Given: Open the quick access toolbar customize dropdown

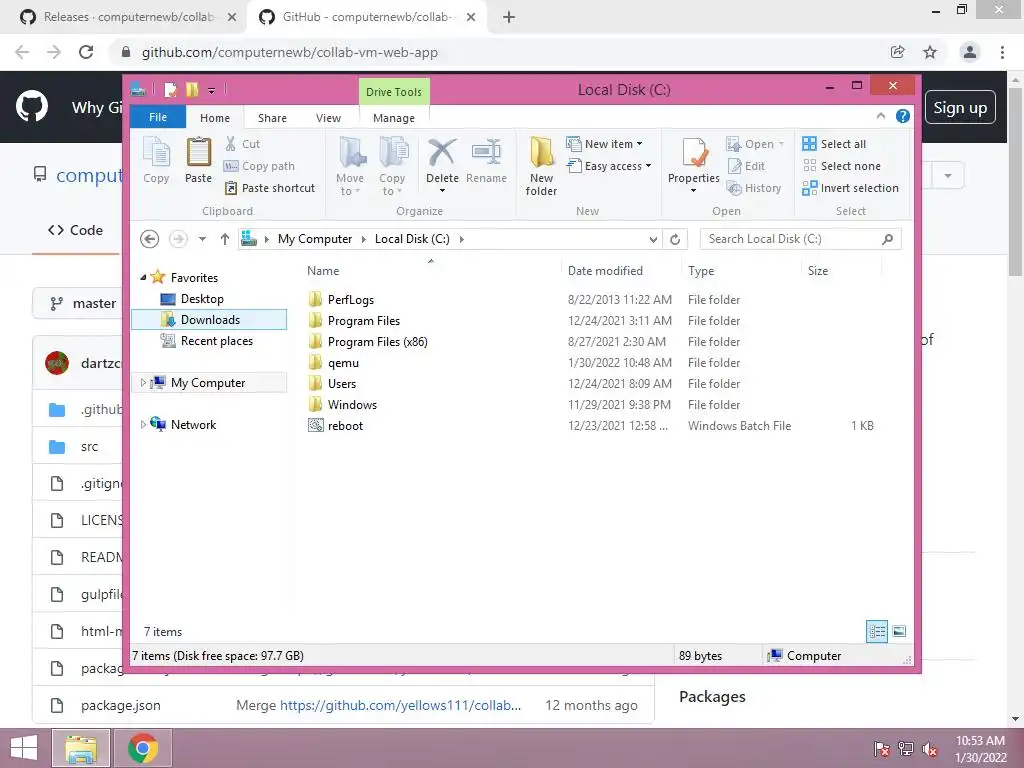Looking at the screenshot, I should click(x=212, y=90).
